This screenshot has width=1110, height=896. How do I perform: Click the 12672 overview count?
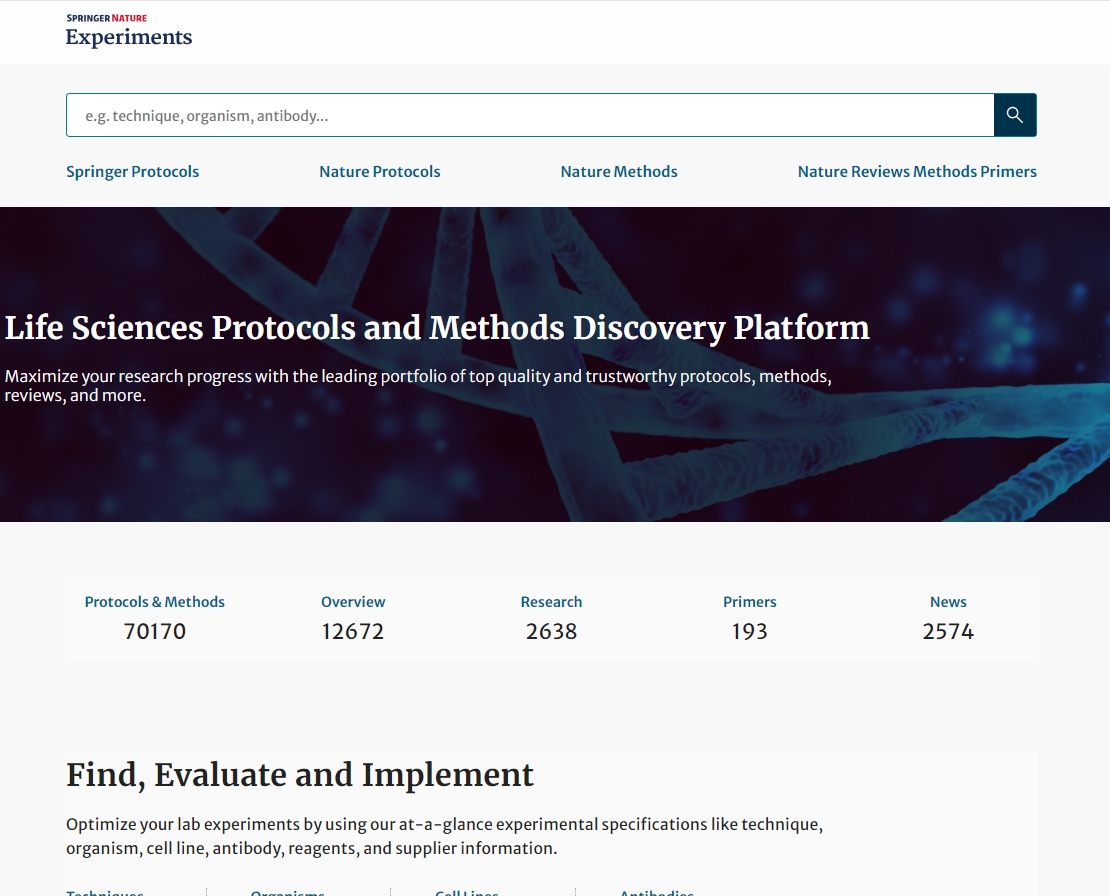coord(353,631)
